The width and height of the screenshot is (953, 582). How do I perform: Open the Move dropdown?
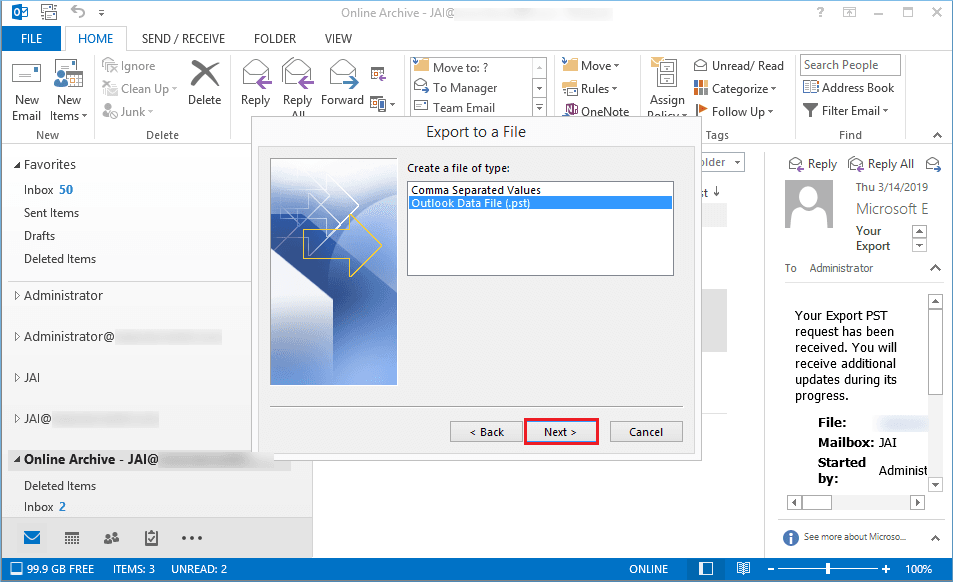[591, 65]
